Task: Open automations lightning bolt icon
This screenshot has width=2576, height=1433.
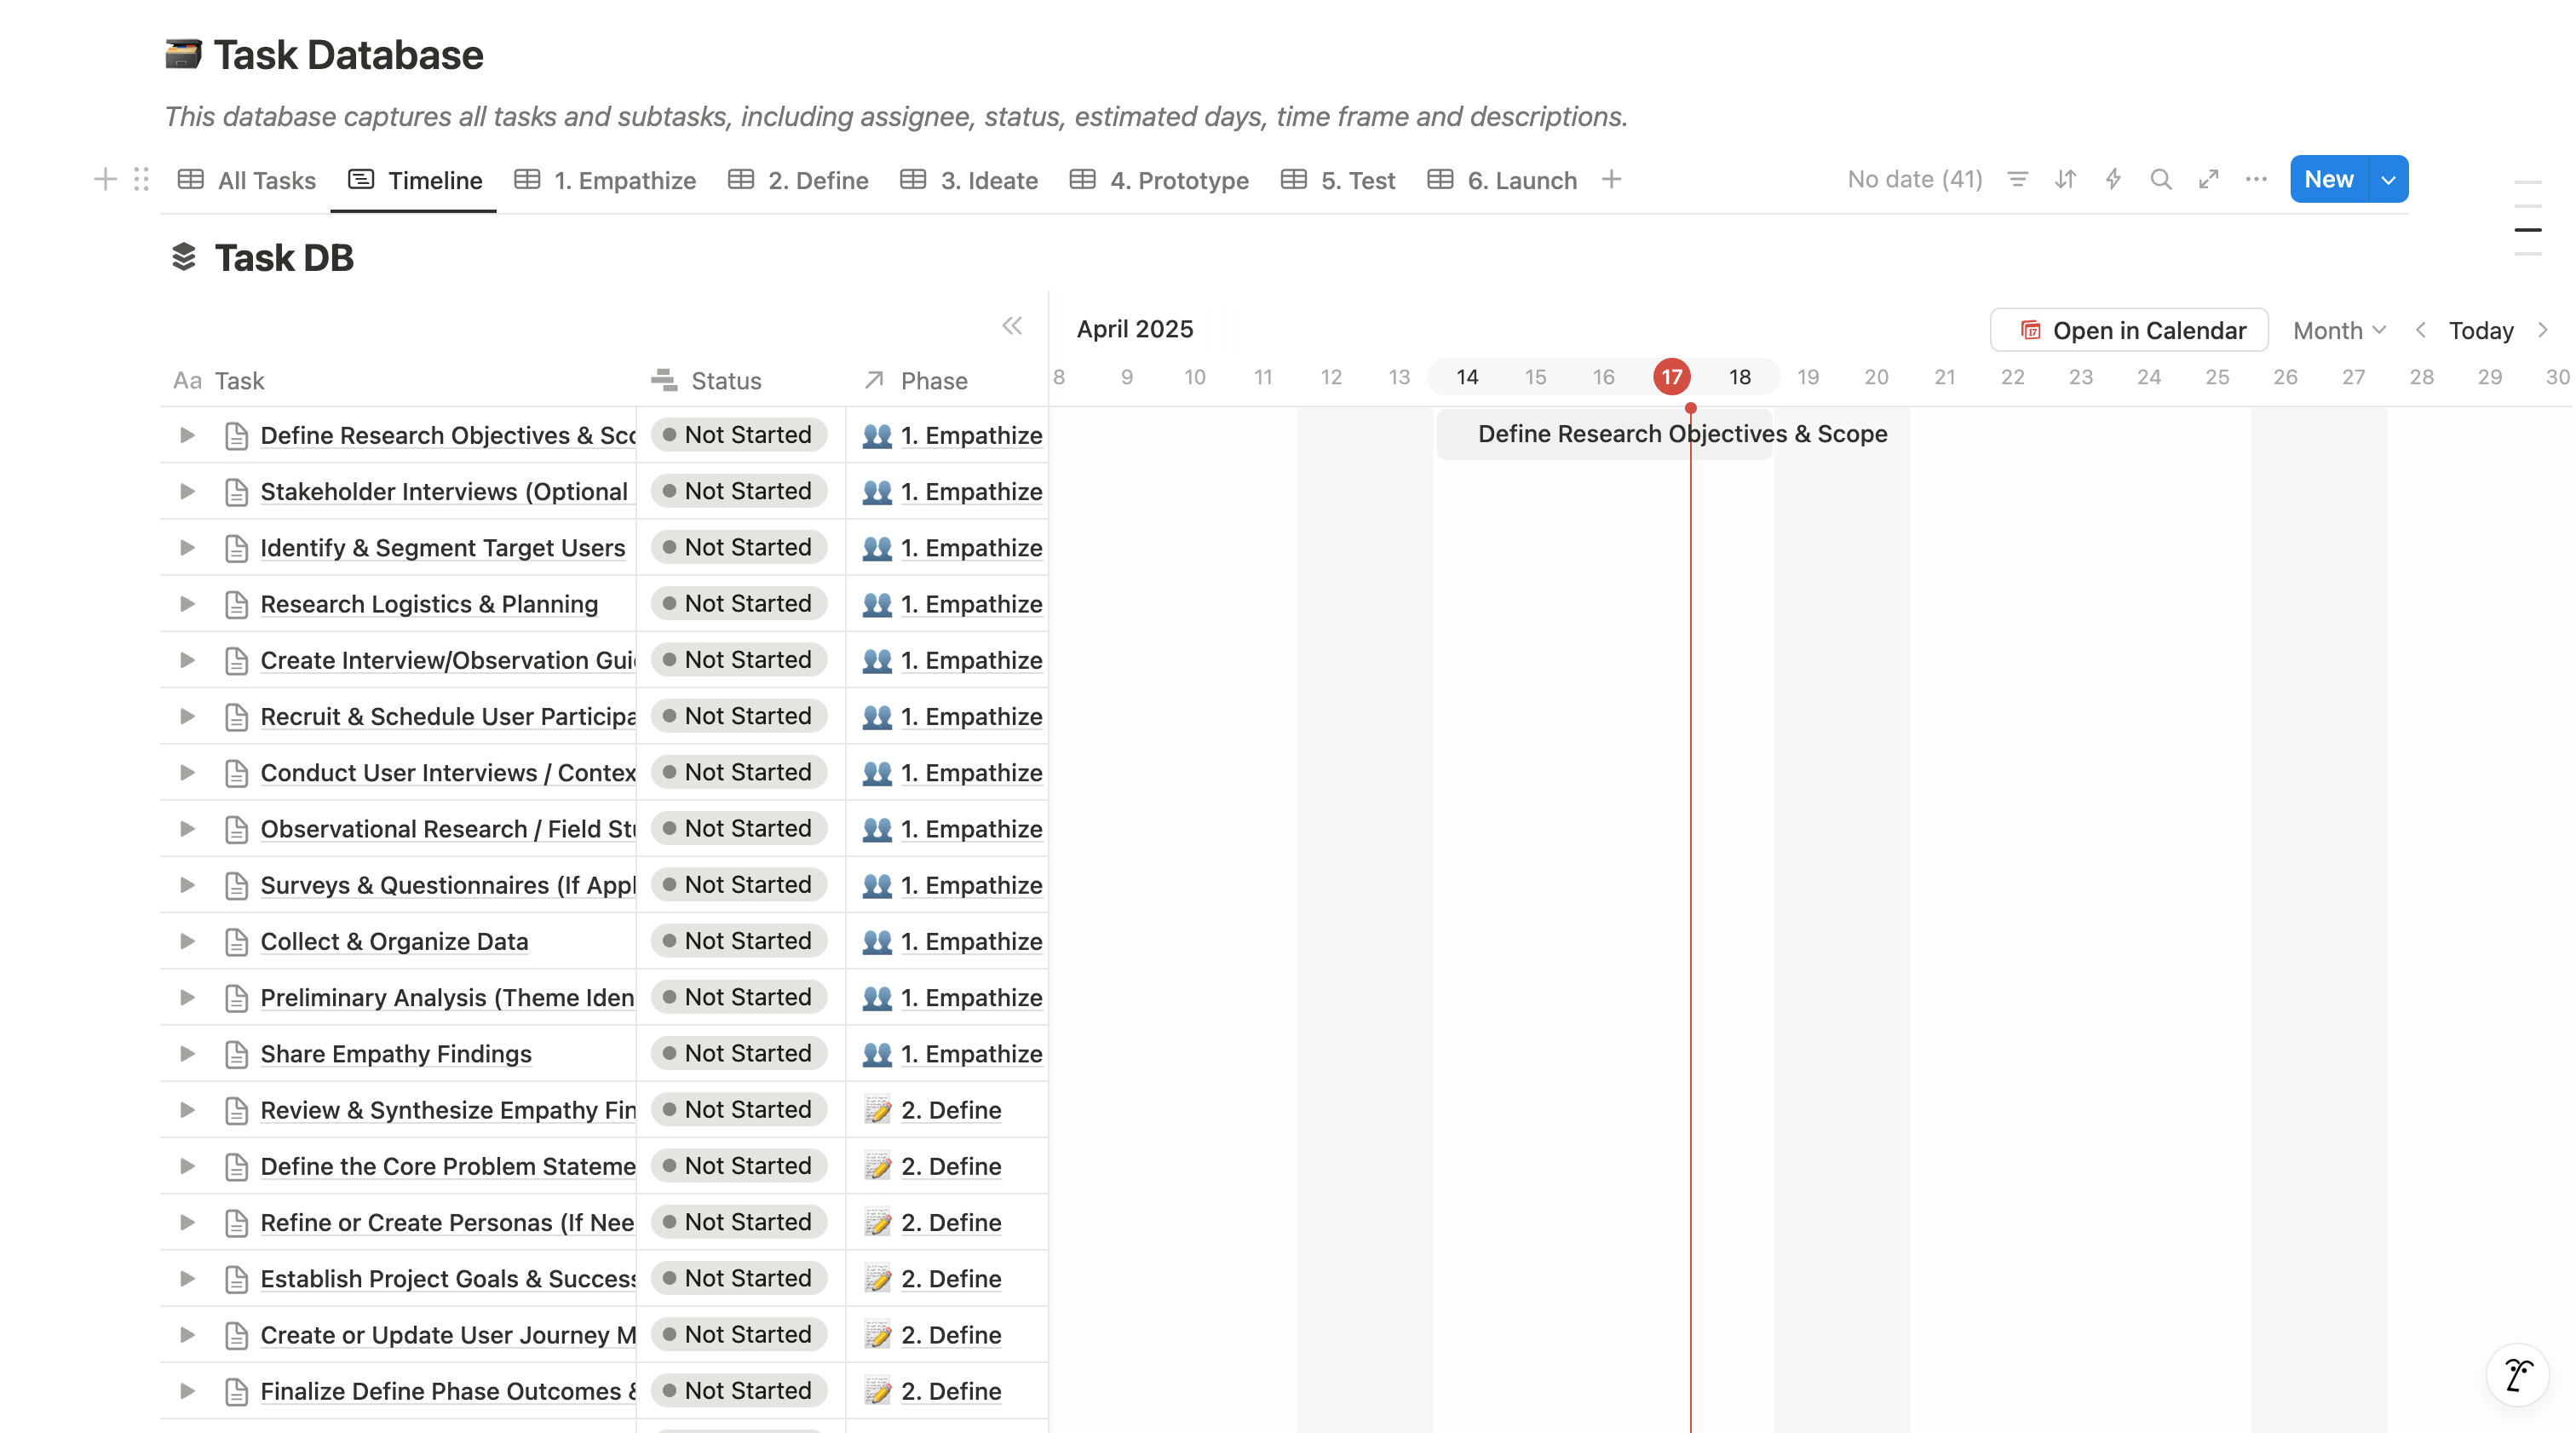Action: point(2113,180)
